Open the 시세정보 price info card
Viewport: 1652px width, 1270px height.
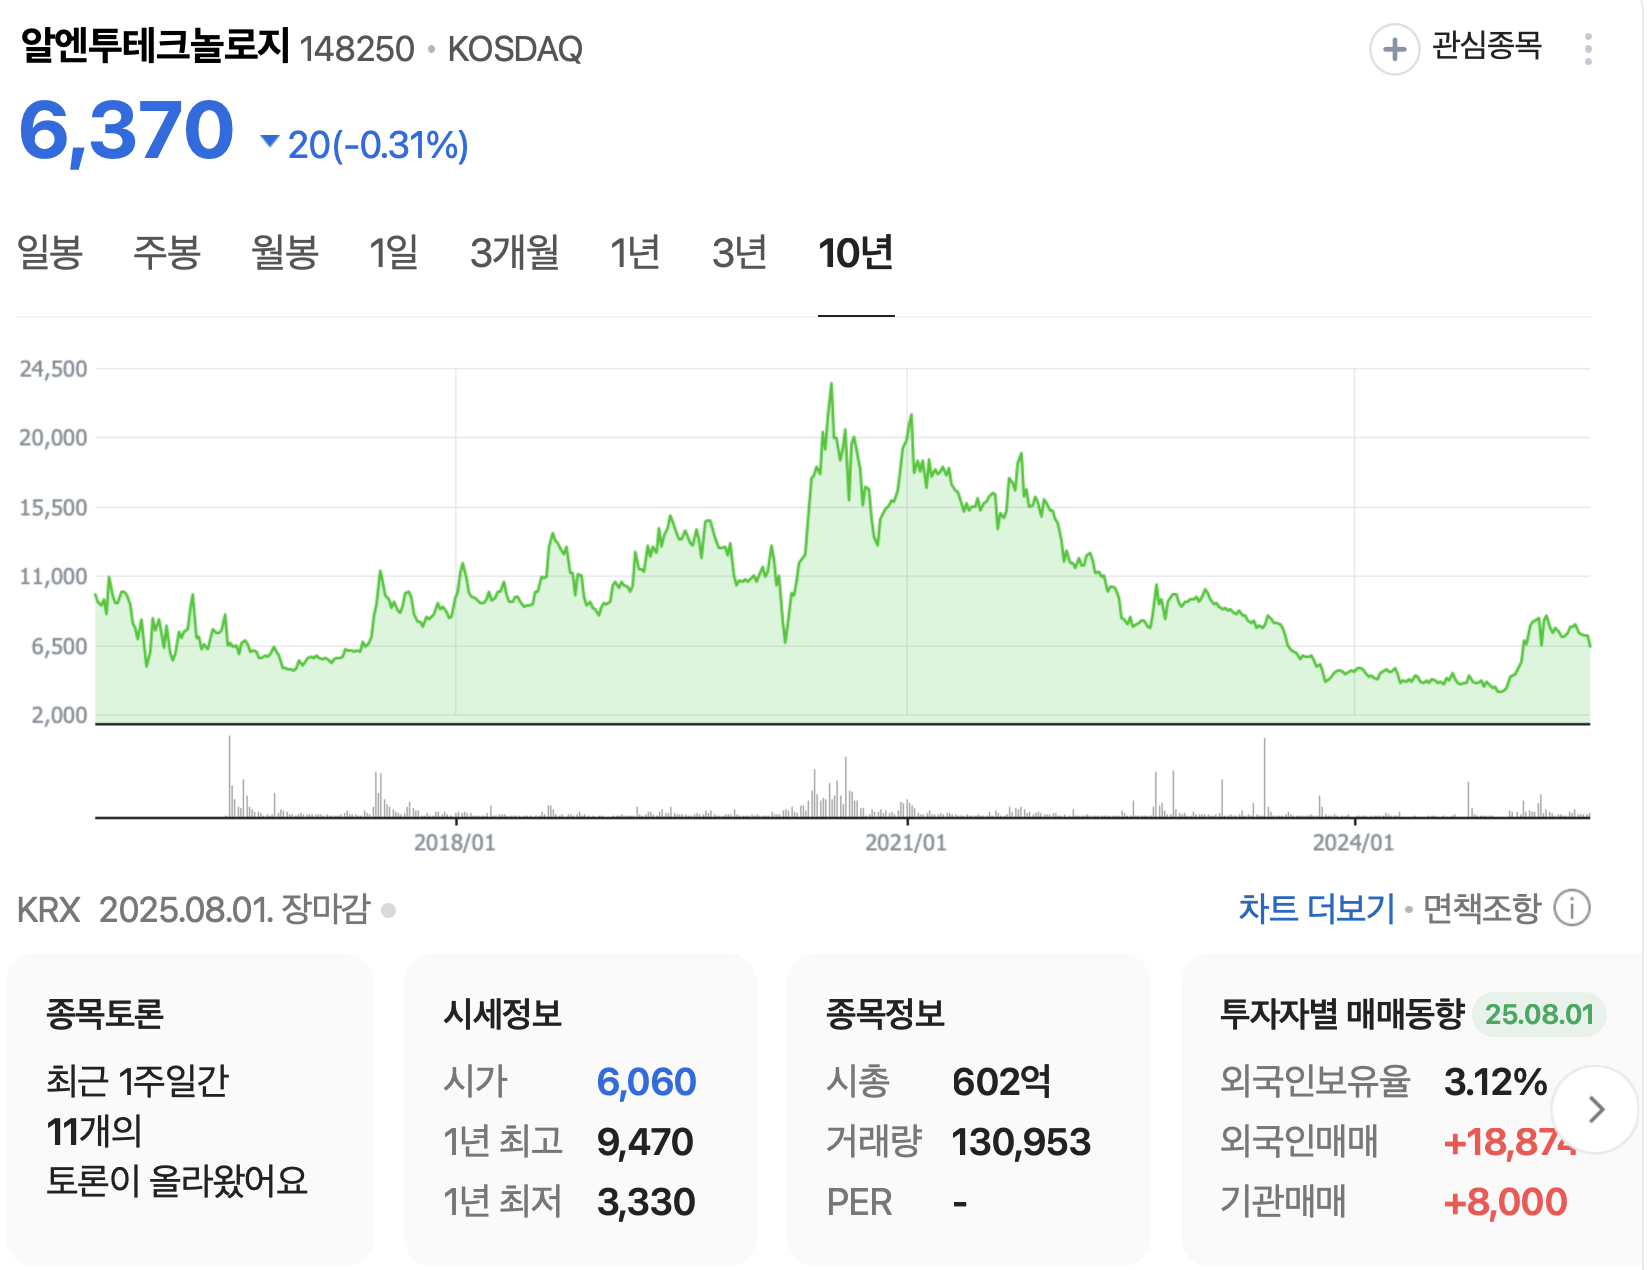pyautogui.click(x=580, y=1109)
